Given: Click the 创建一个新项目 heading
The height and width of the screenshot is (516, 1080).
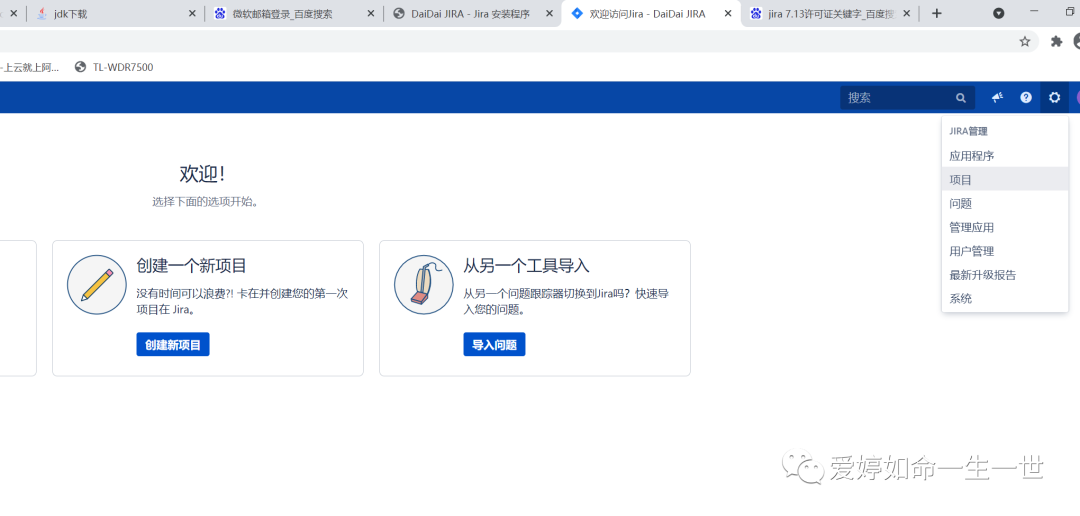Looking at the screenshot, I should tap(191, 266).
